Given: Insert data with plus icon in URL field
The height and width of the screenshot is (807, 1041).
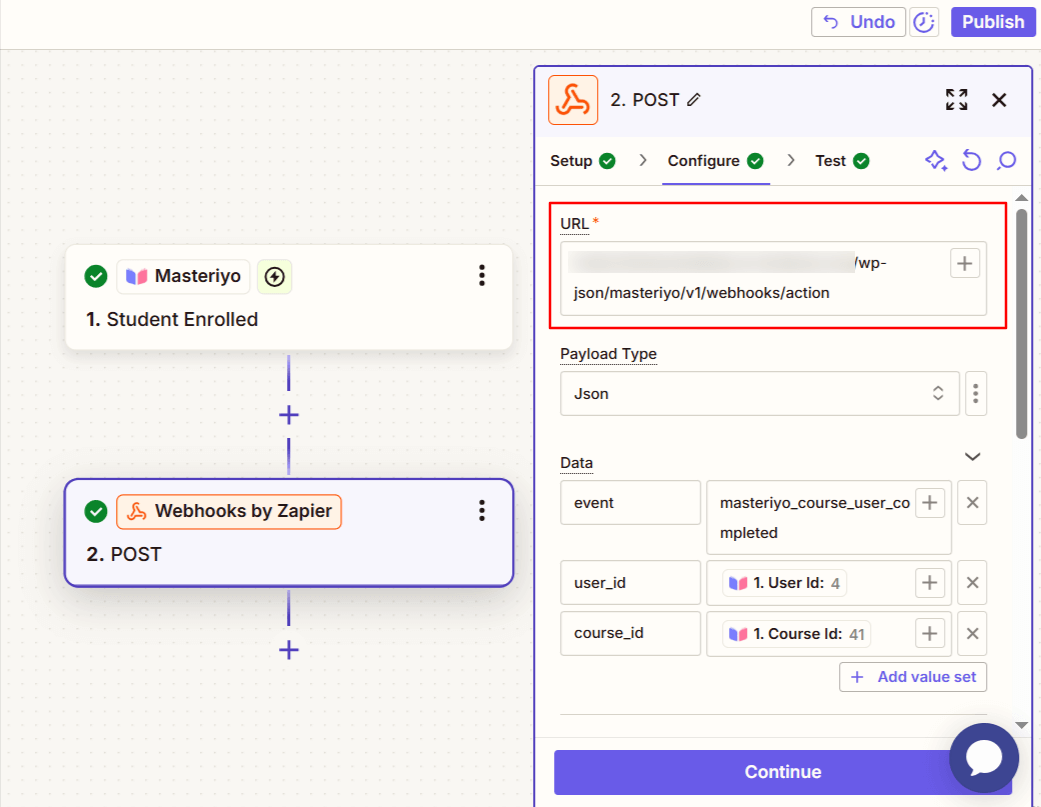Looking at the screenshot, I should pos(965,263).
